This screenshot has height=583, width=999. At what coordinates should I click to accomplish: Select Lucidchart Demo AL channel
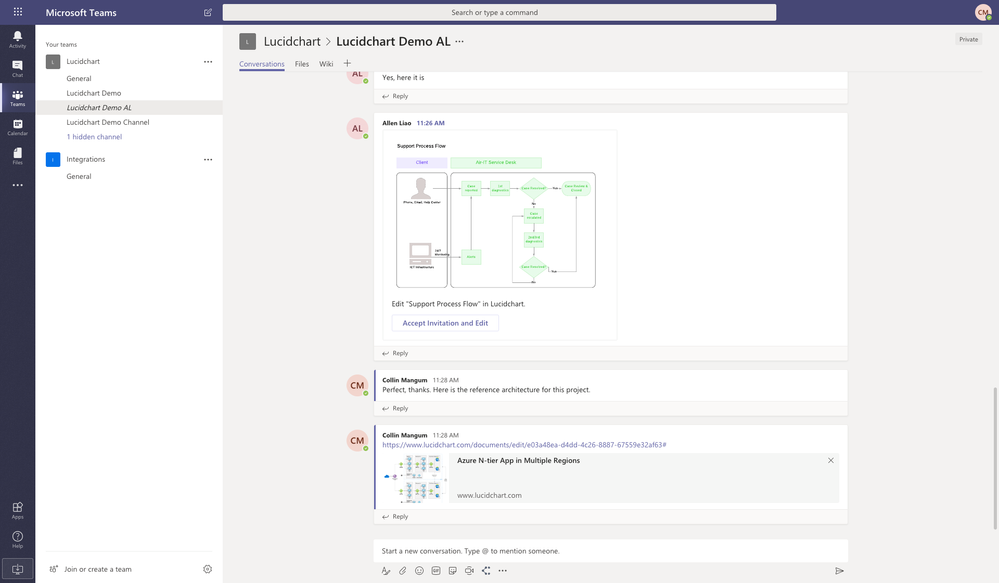pyautogui.click(x=129, y=108)
